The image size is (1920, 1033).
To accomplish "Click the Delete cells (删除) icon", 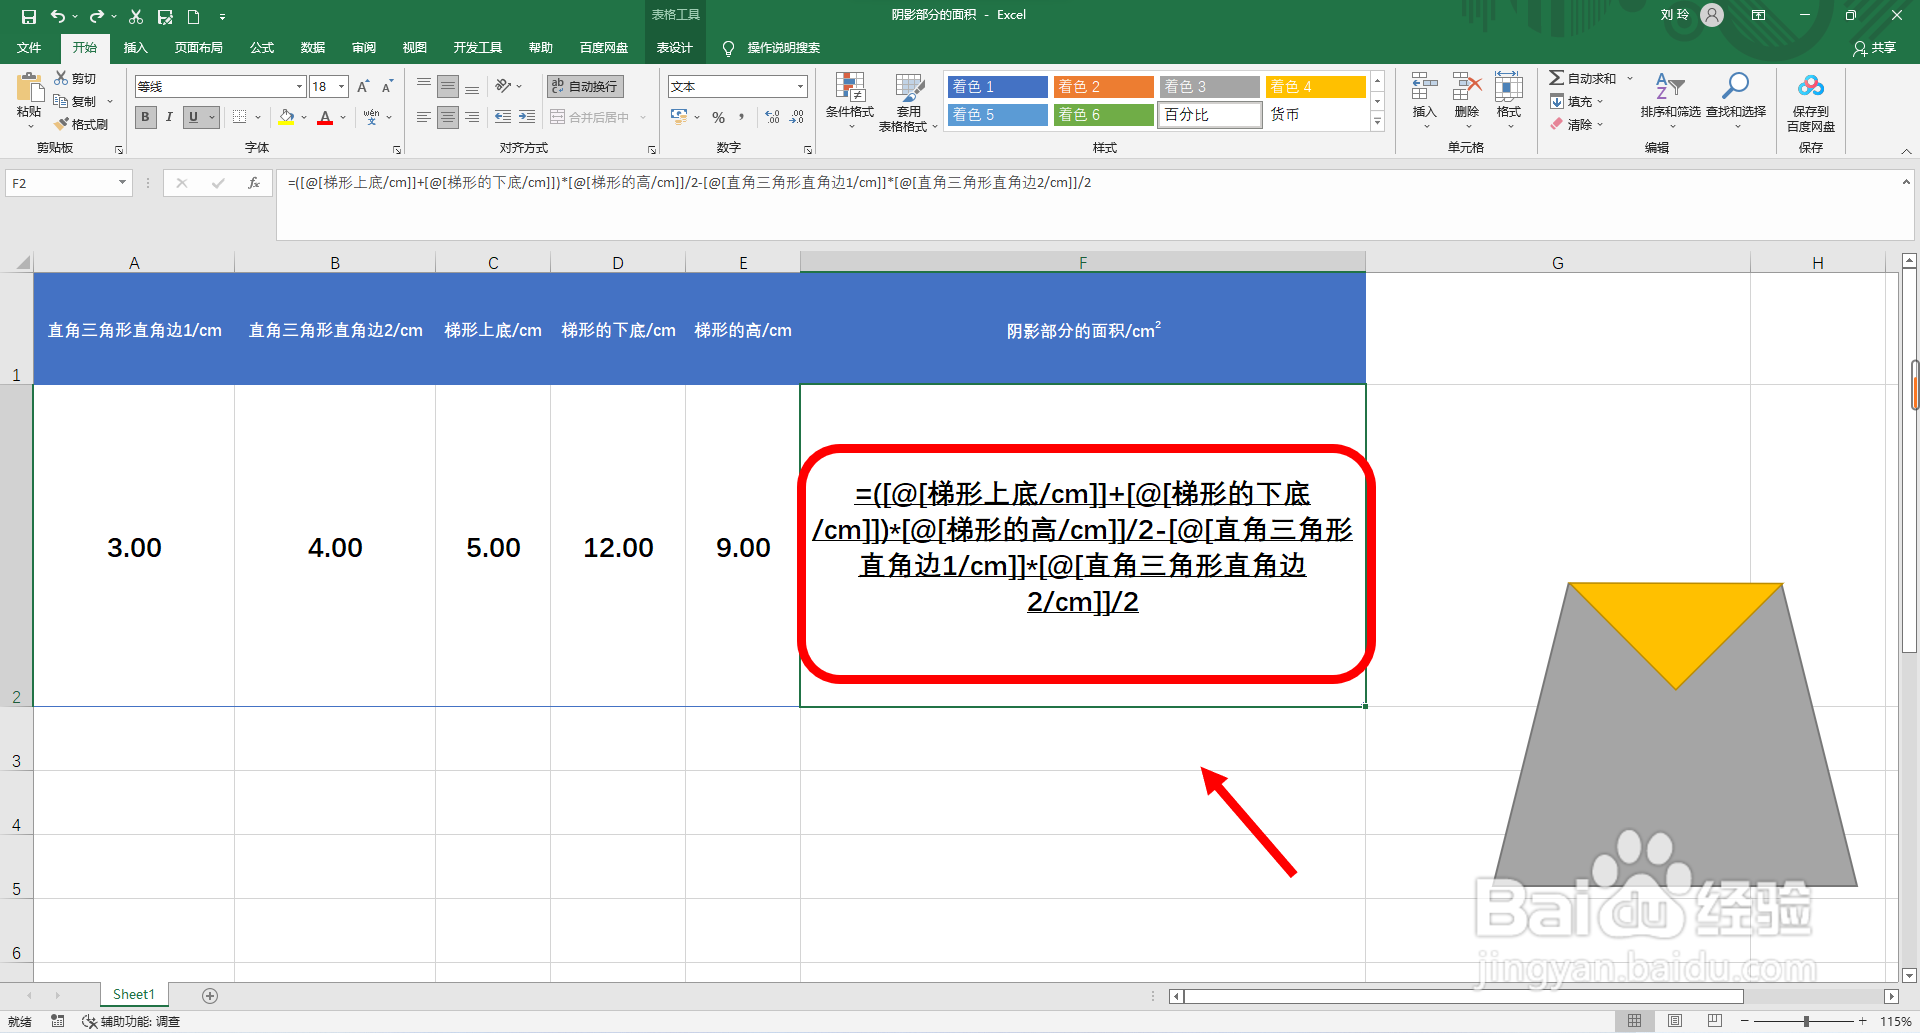I will pos(1467,87).
